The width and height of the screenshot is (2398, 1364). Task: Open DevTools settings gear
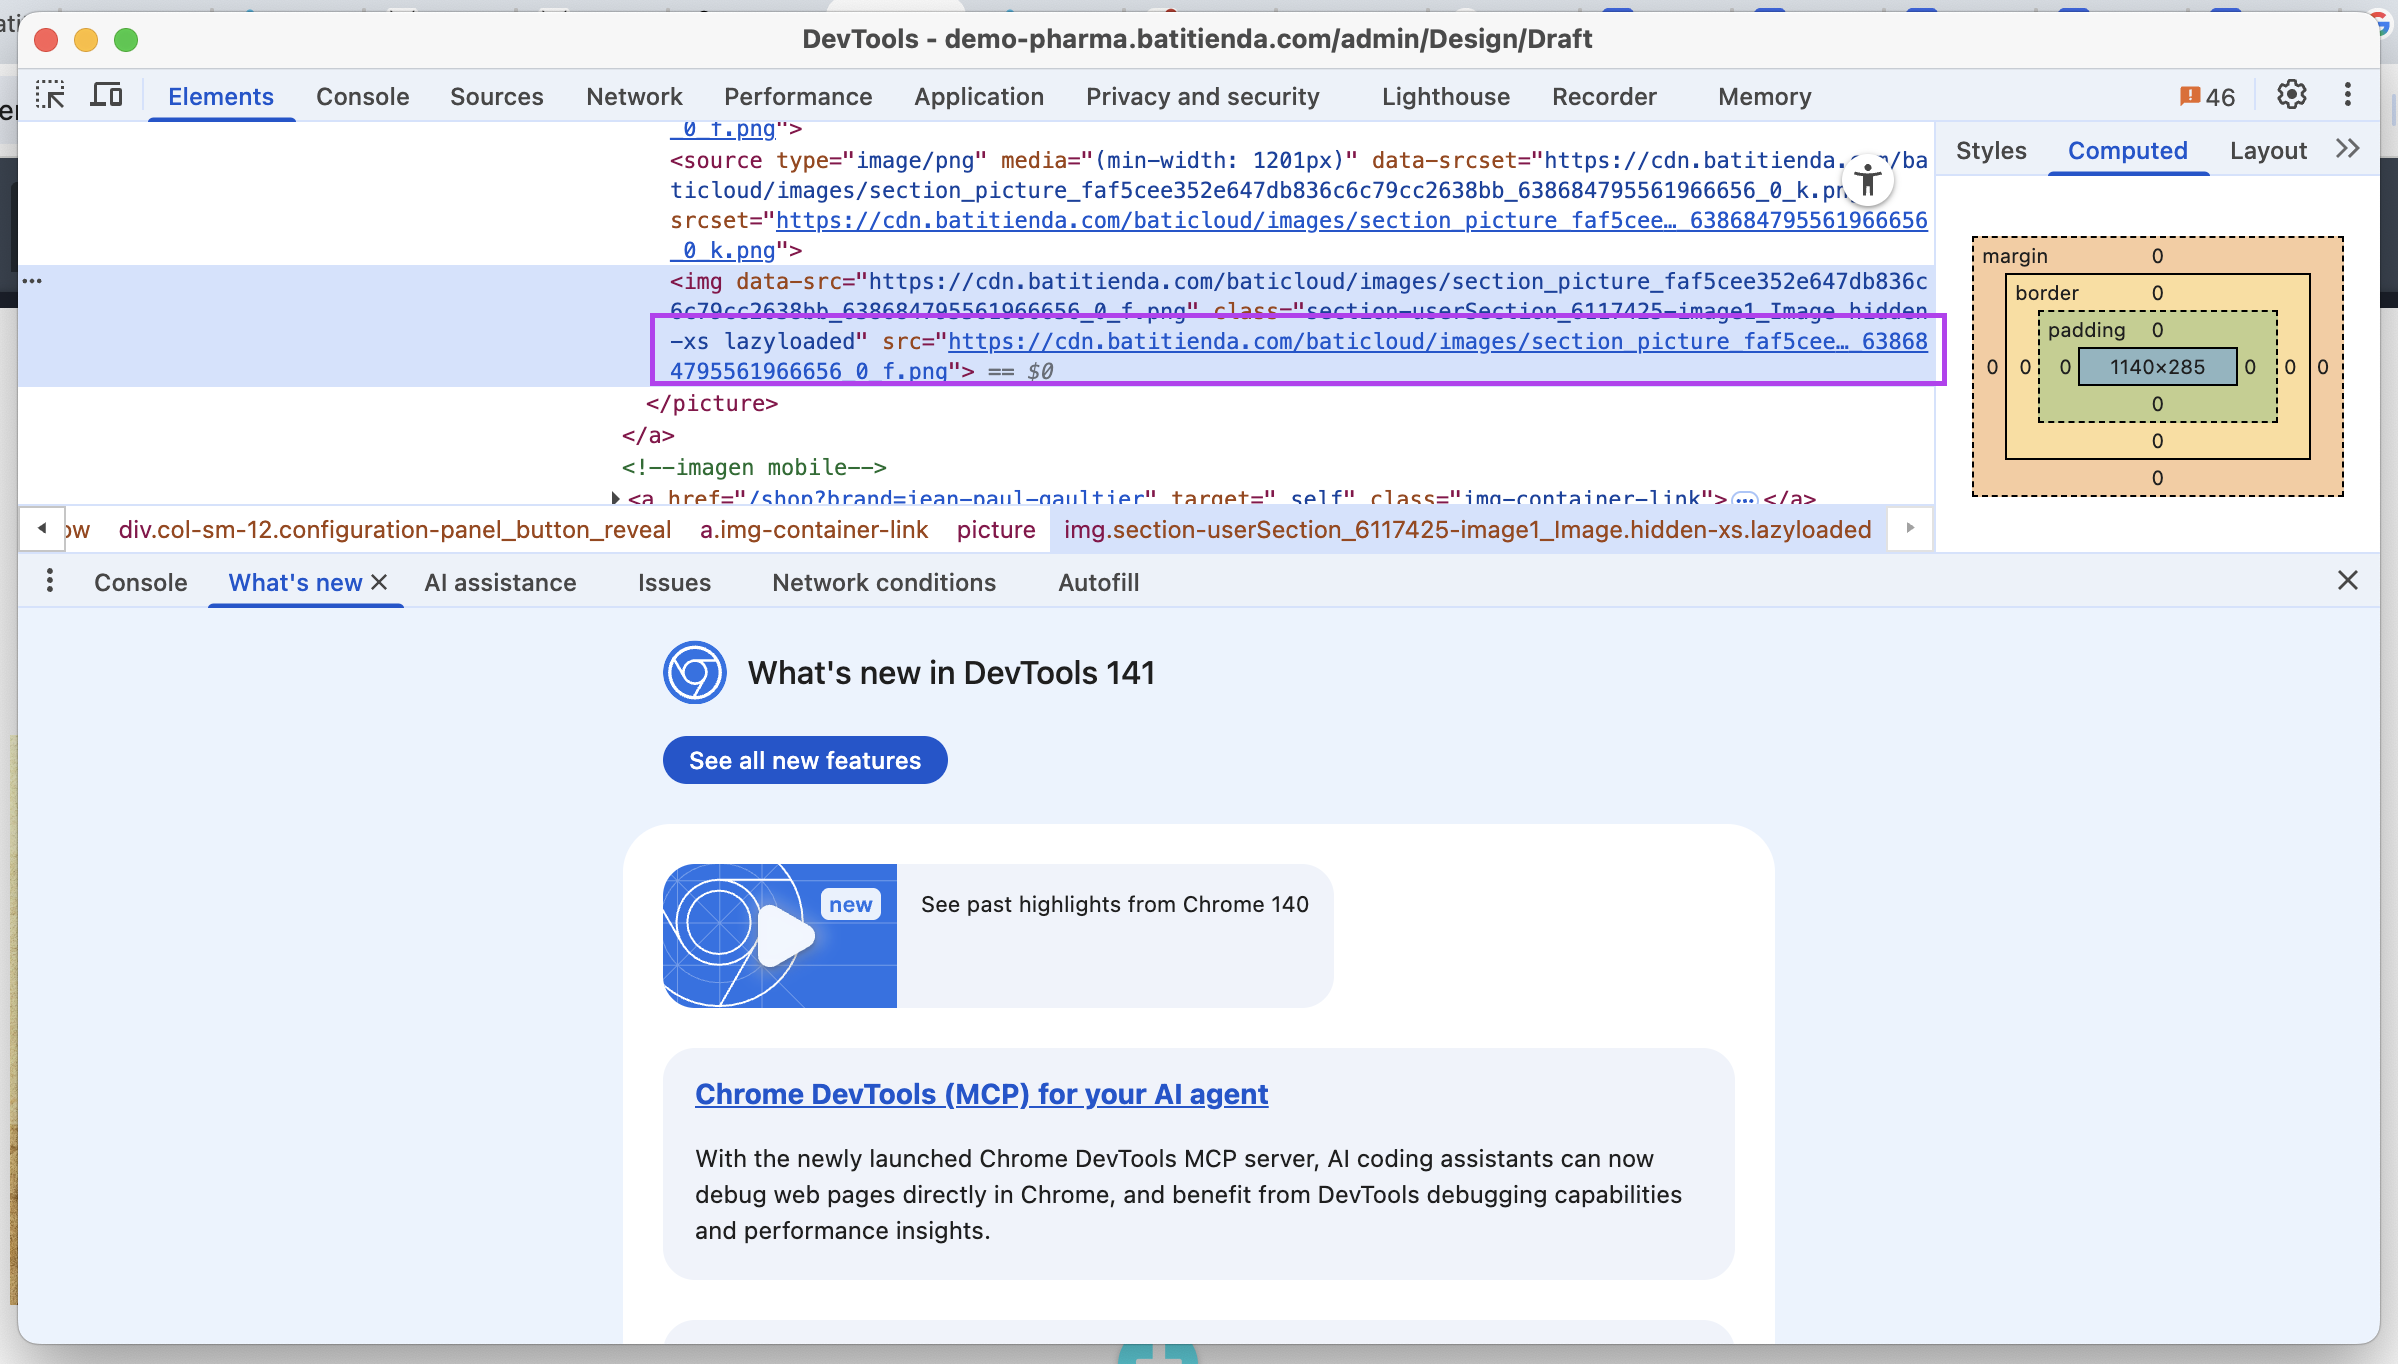click(2291, 96)
